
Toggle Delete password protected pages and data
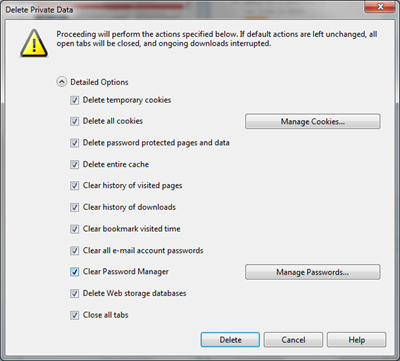[x=74, y=143]
